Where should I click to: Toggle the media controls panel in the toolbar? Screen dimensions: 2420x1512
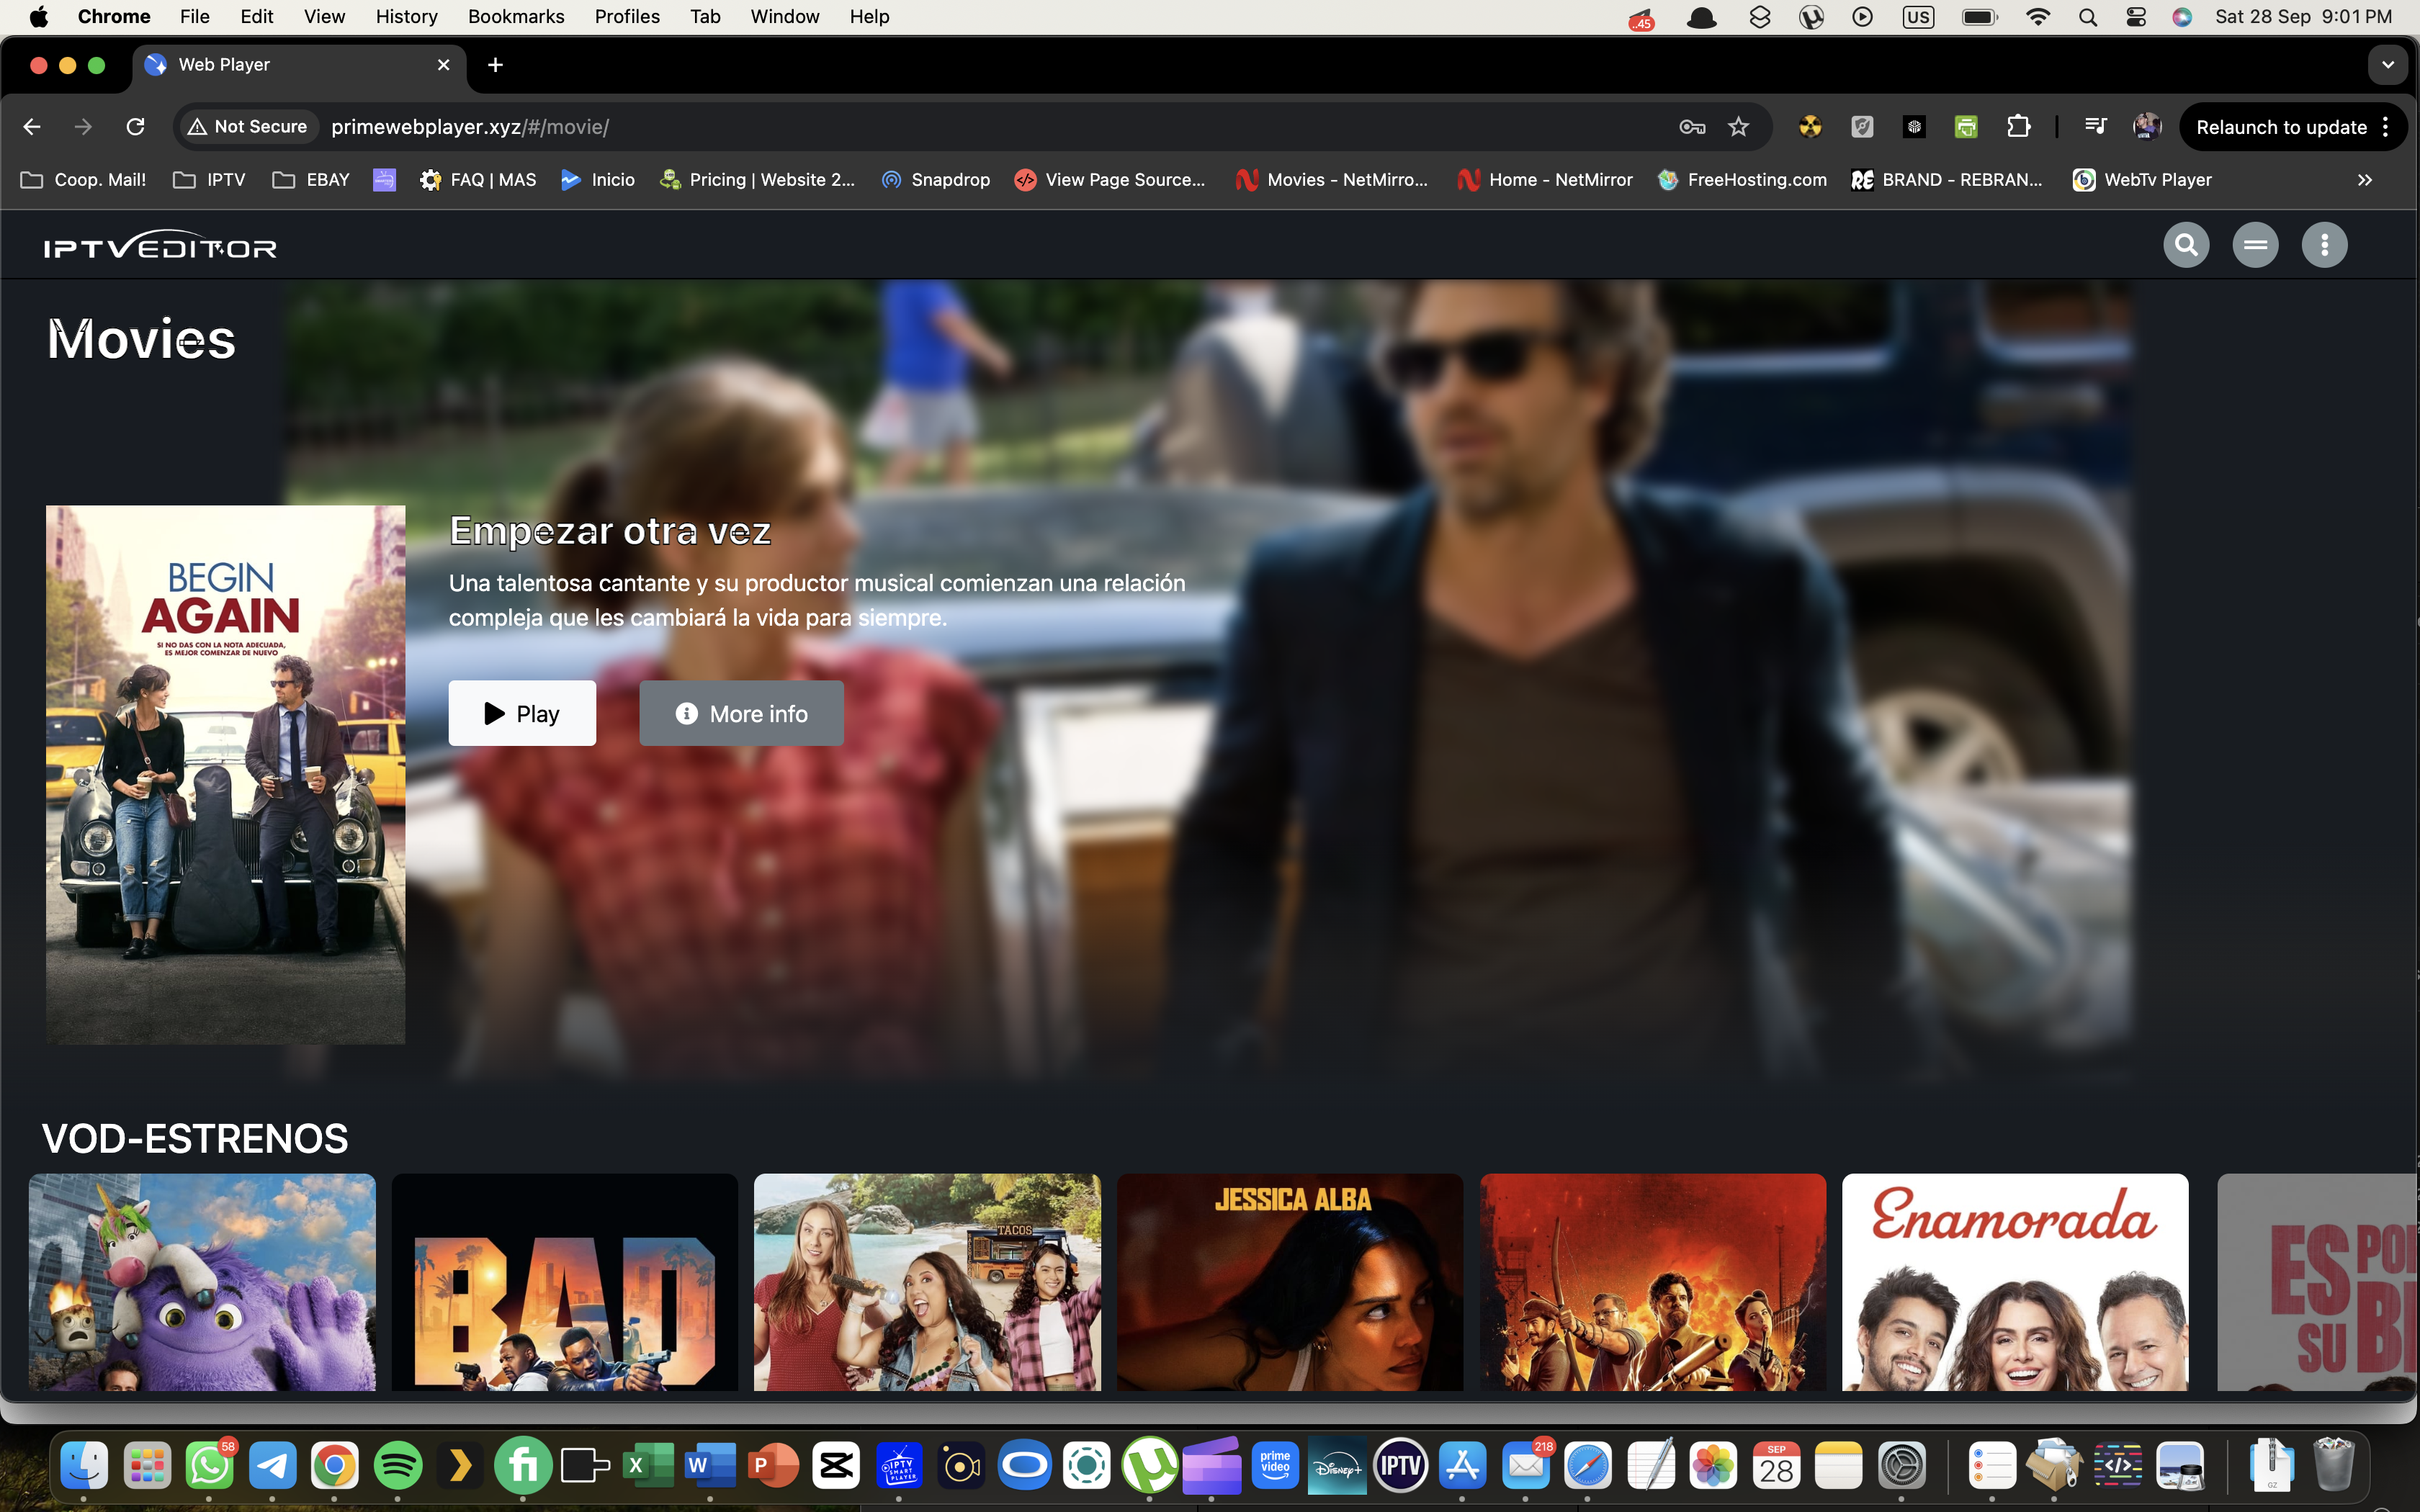pos(2096,126)
